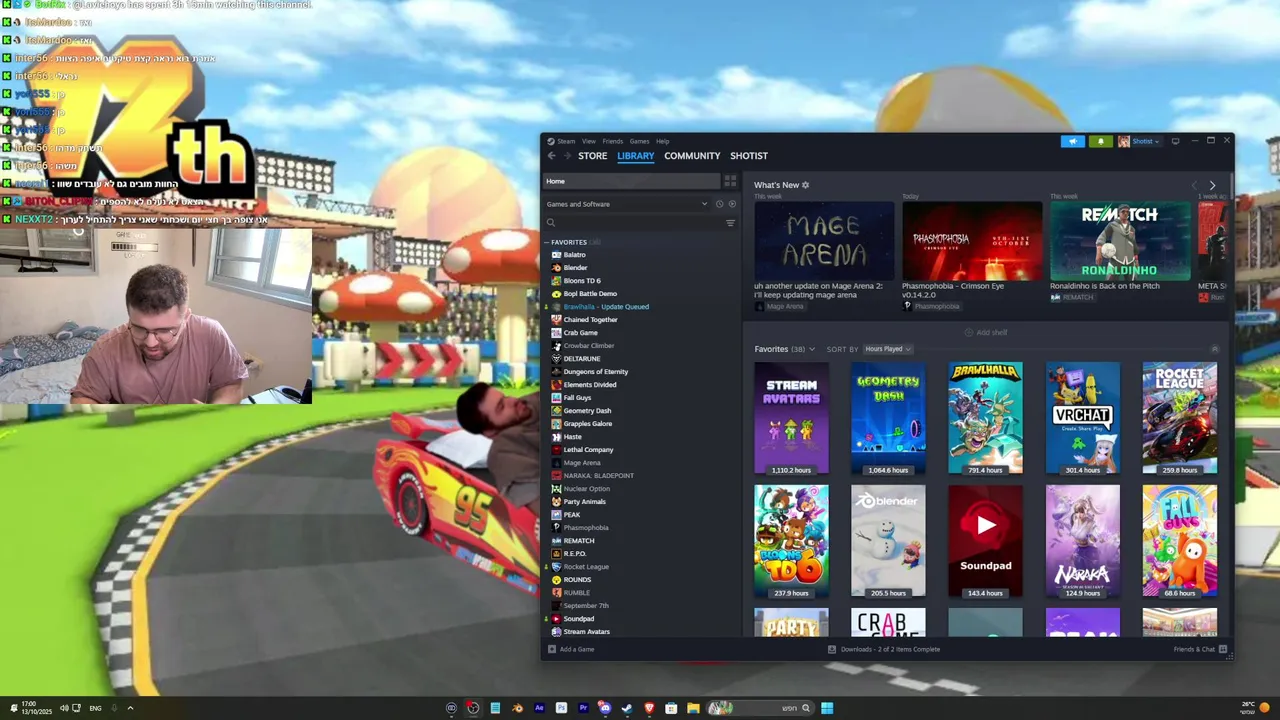Open the green notifications bell

point(1100,141)
